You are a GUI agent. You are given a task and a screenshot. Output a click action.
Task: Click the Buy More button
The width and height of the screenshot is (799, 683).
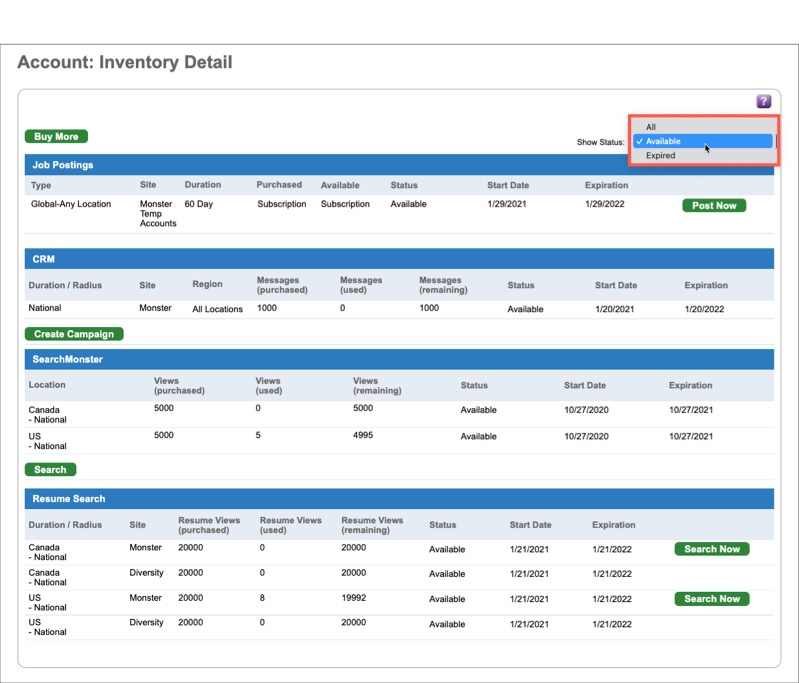point(56,137)
